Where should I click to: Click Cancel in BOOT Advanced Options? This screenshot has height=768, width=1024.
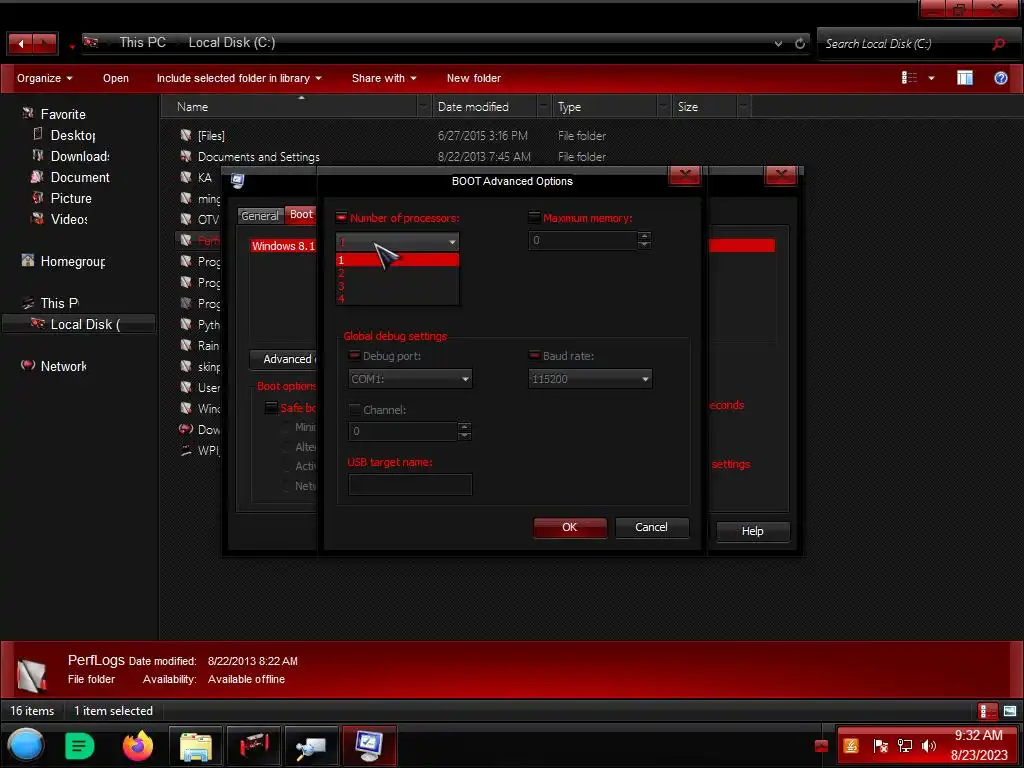(x=651, y=527)
